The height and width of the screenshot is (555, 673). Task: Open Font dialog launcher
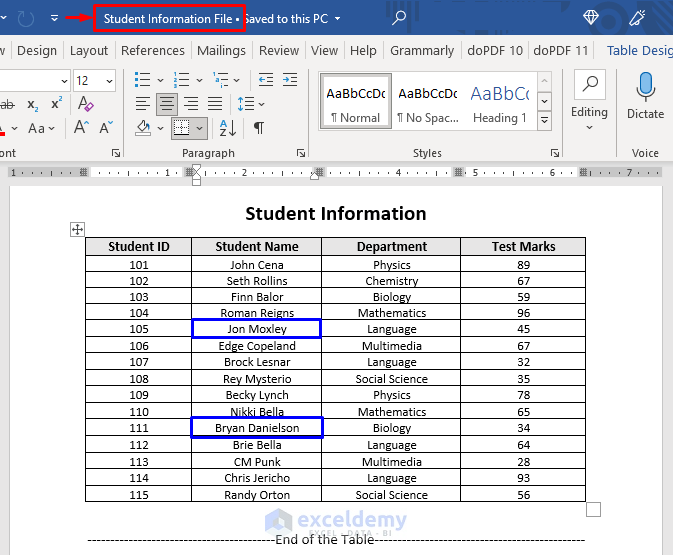116,153
